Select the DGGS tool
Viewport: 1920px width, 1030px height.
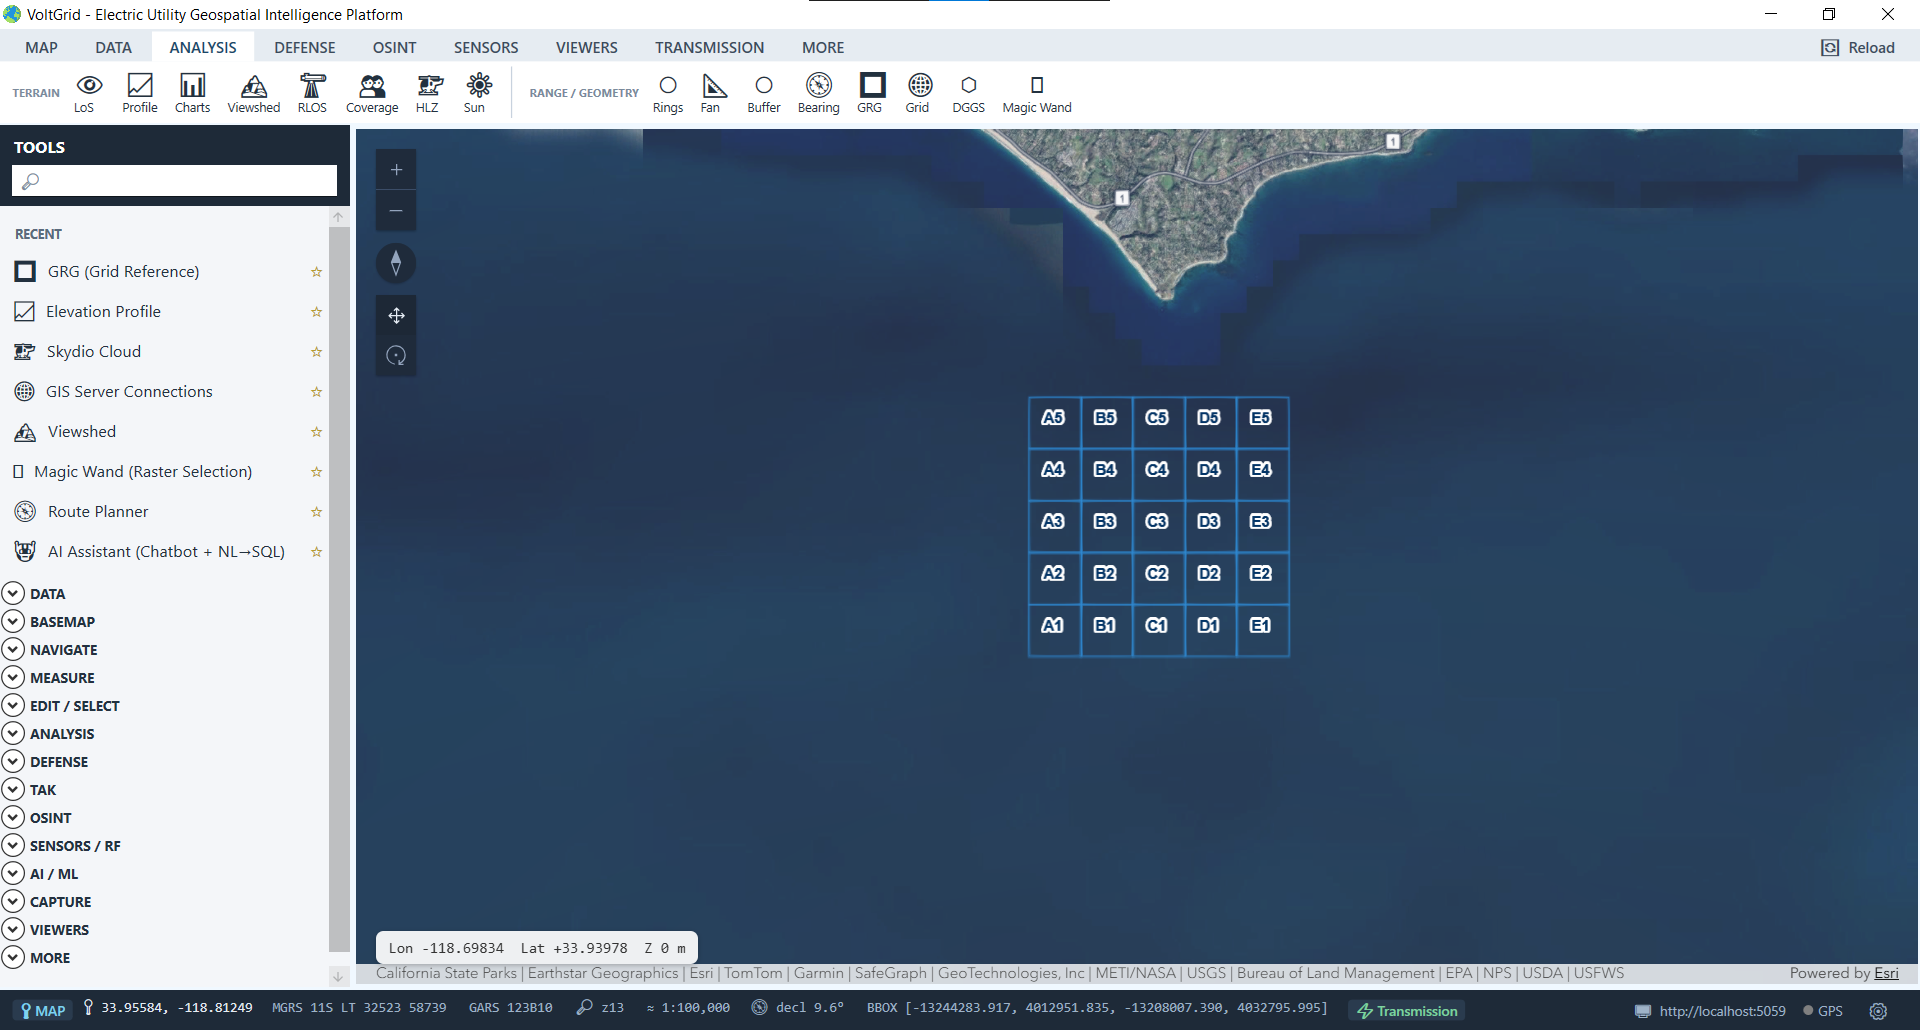coord(968,93)
